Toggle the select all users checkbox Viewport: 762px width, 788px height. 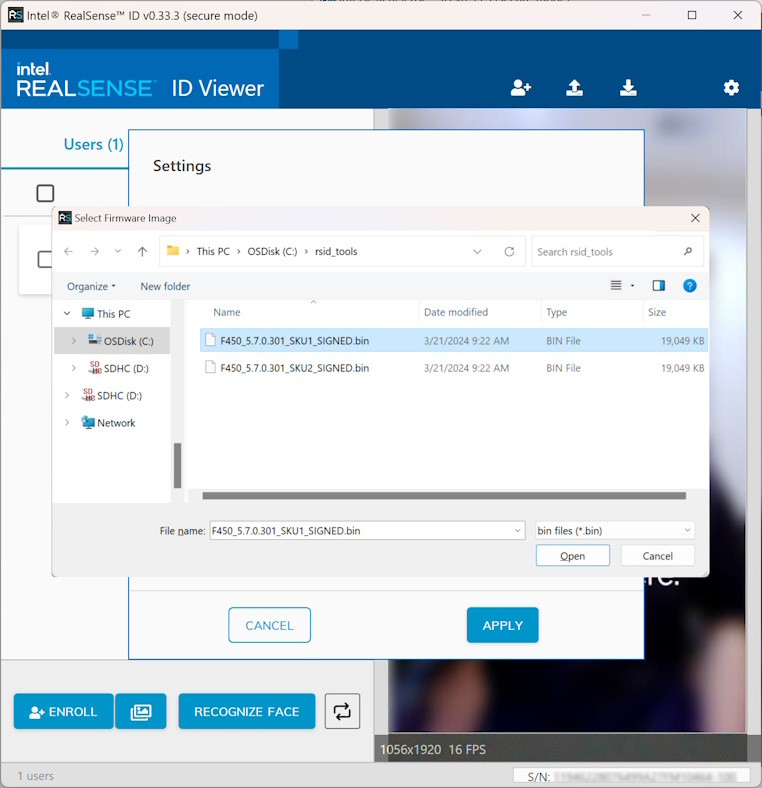[45, 193]
